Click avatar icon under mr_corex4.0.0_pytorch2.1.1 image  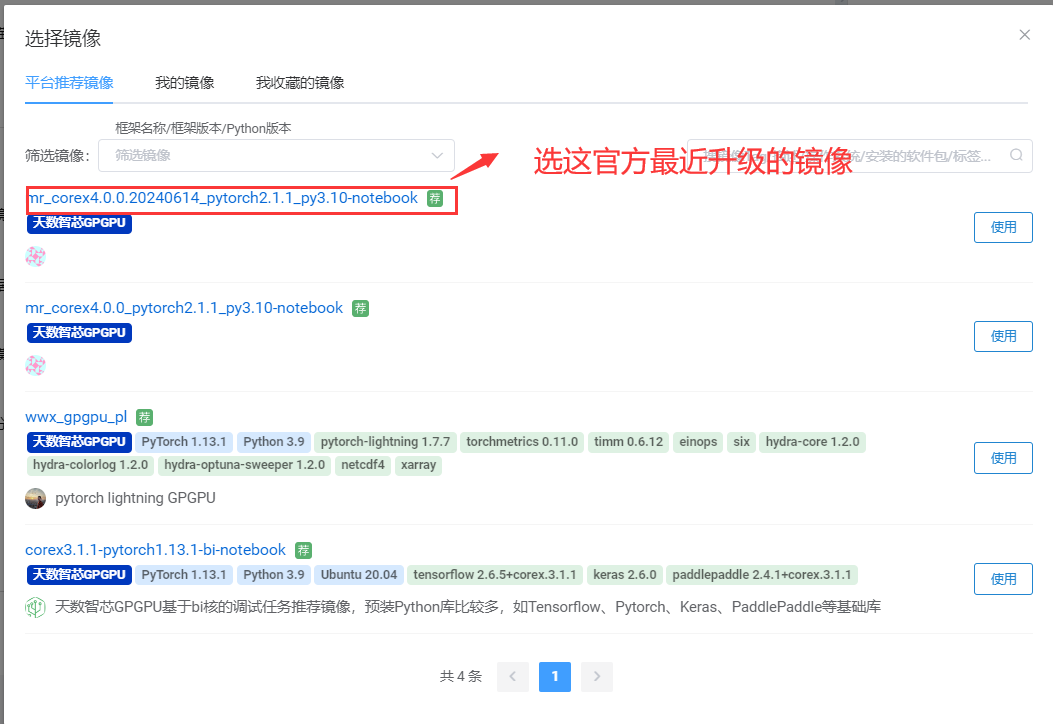(x=36, y=365)
